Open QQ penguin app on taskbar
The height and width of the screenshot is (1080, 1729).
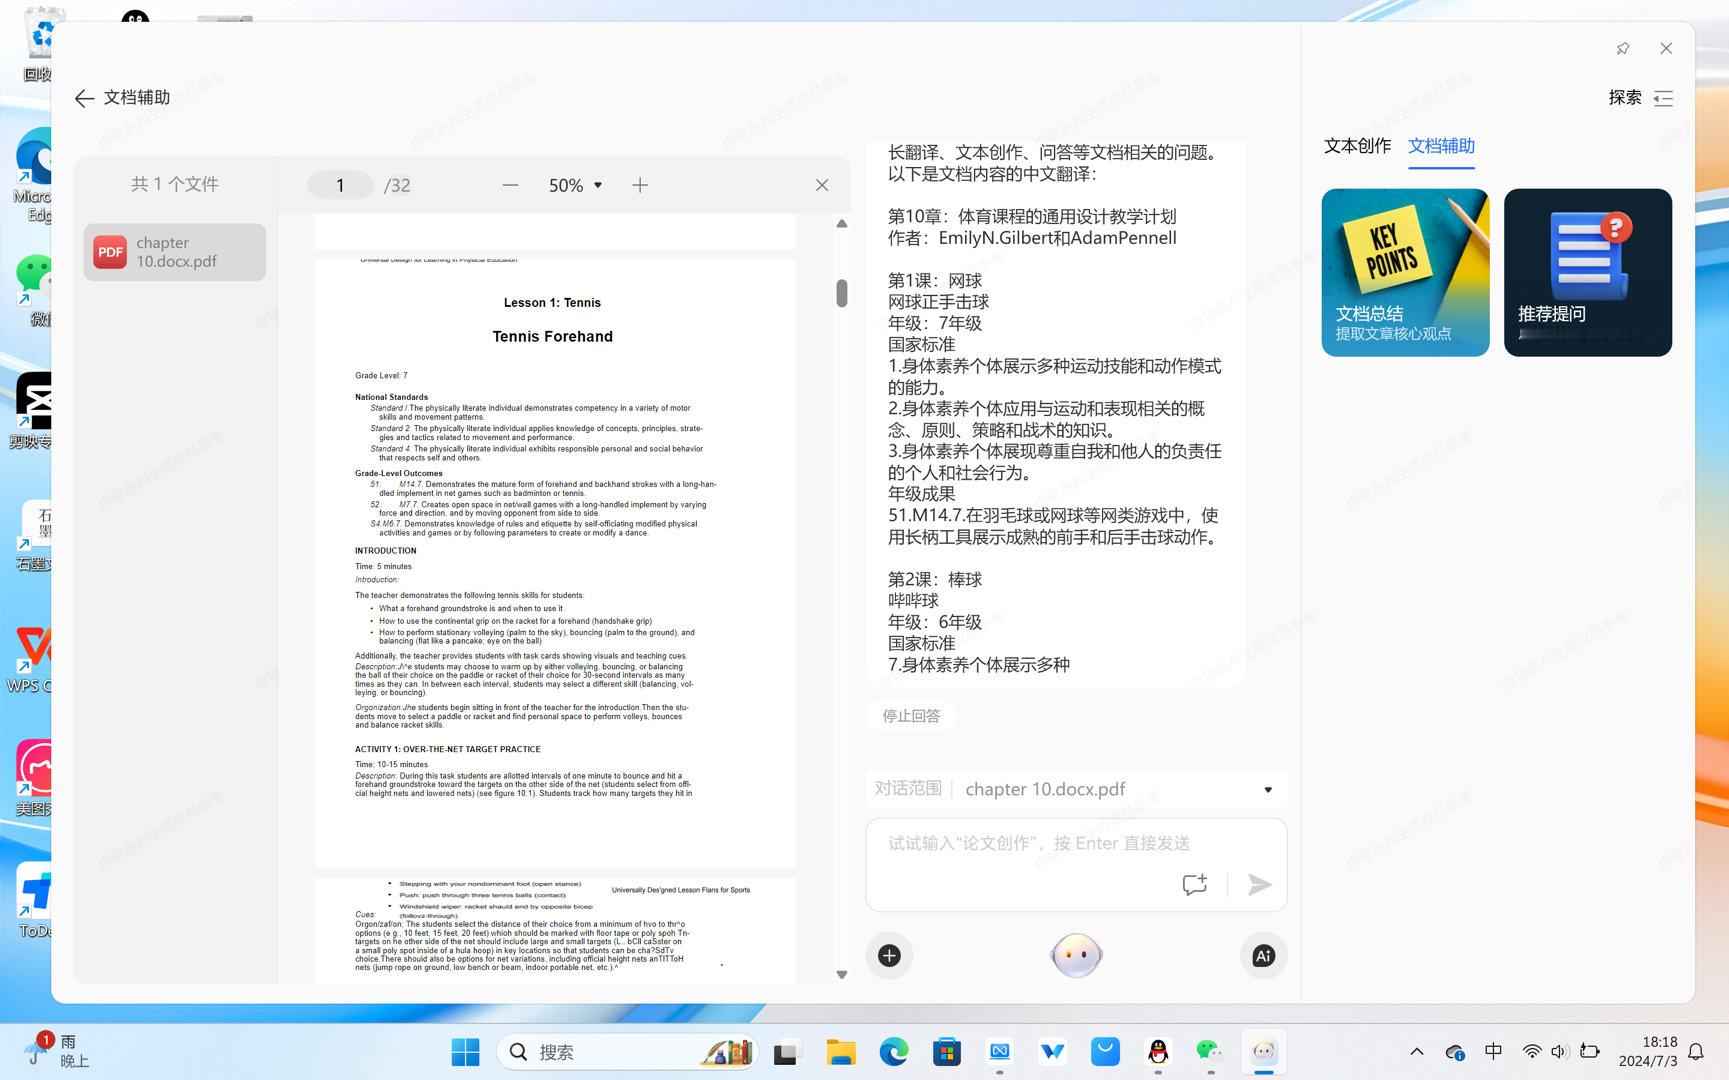(1158, 1052)
